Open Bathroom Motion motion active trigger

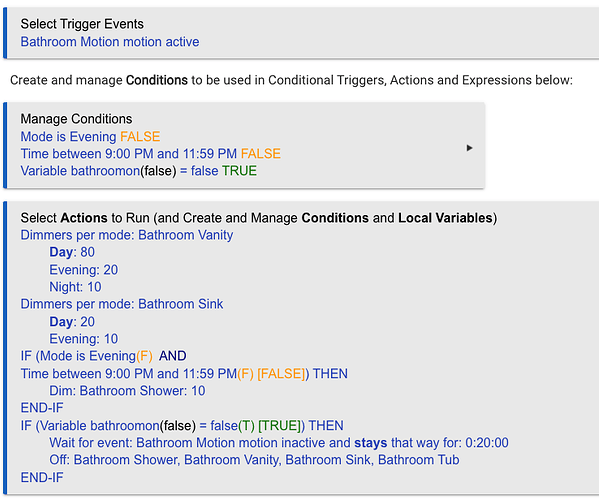110,42
